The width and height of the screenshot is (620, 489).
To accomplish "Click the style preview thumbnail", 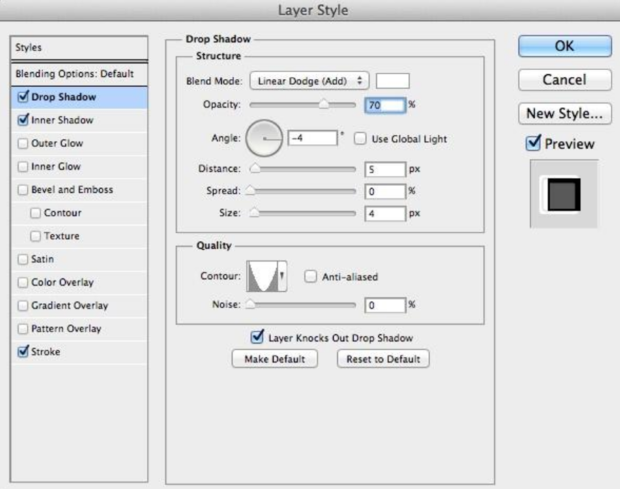I will point(564,194).
